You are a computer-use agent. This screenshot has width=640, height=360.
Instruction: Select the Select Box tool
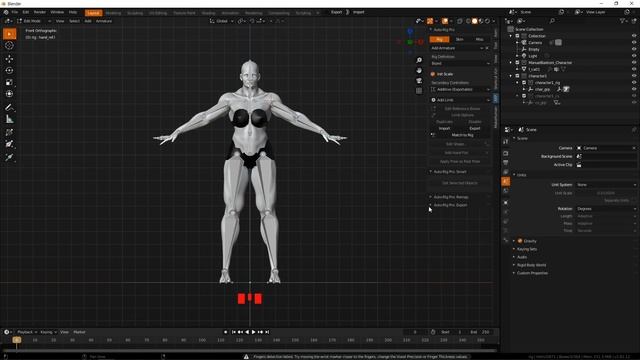[x=9, y=34]
